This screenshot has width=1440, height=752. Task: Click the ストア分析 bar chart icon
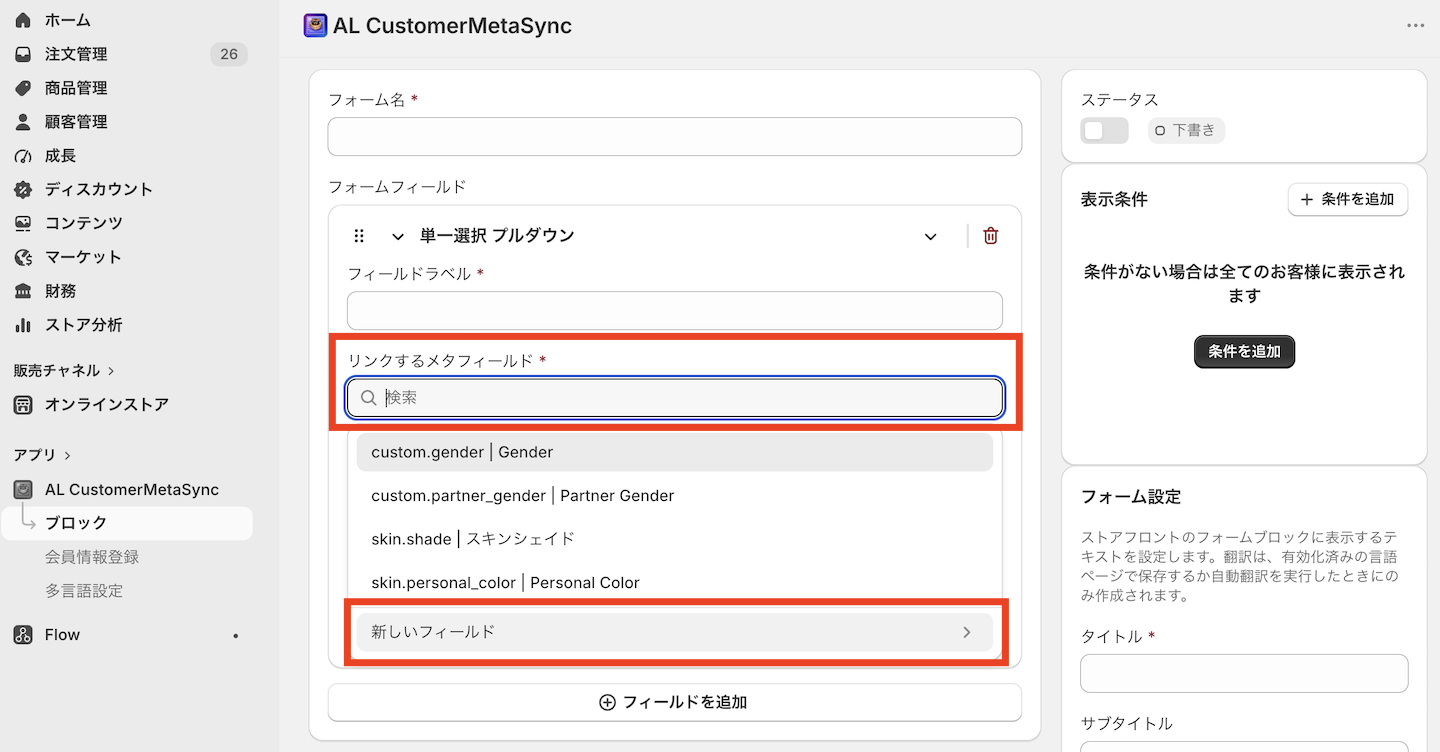[x=23, y=325]
